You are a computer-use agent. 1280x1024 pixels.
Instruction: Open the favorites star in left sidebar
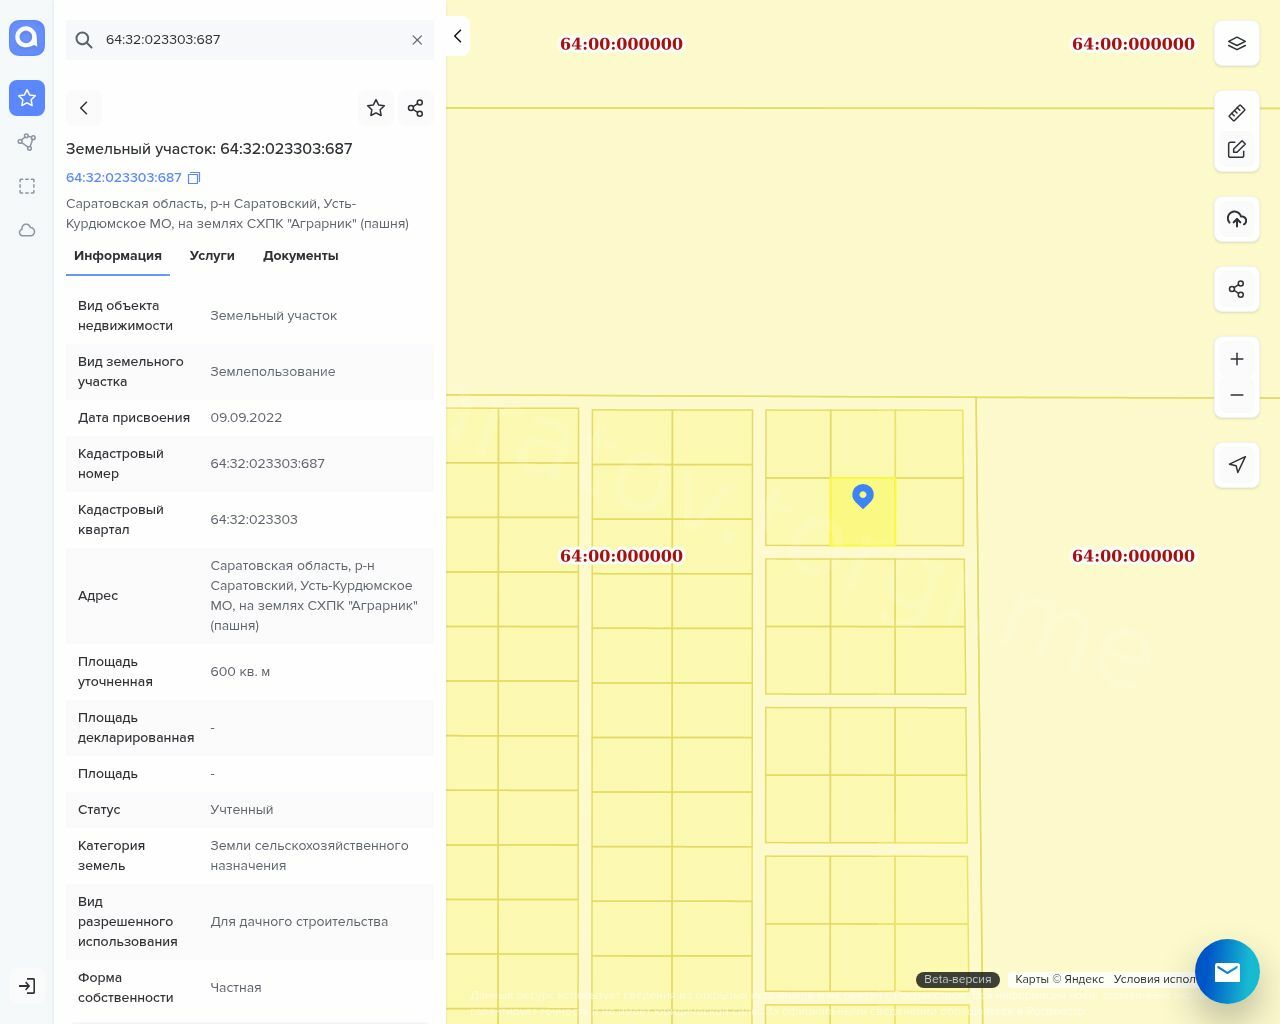point(27,98)
